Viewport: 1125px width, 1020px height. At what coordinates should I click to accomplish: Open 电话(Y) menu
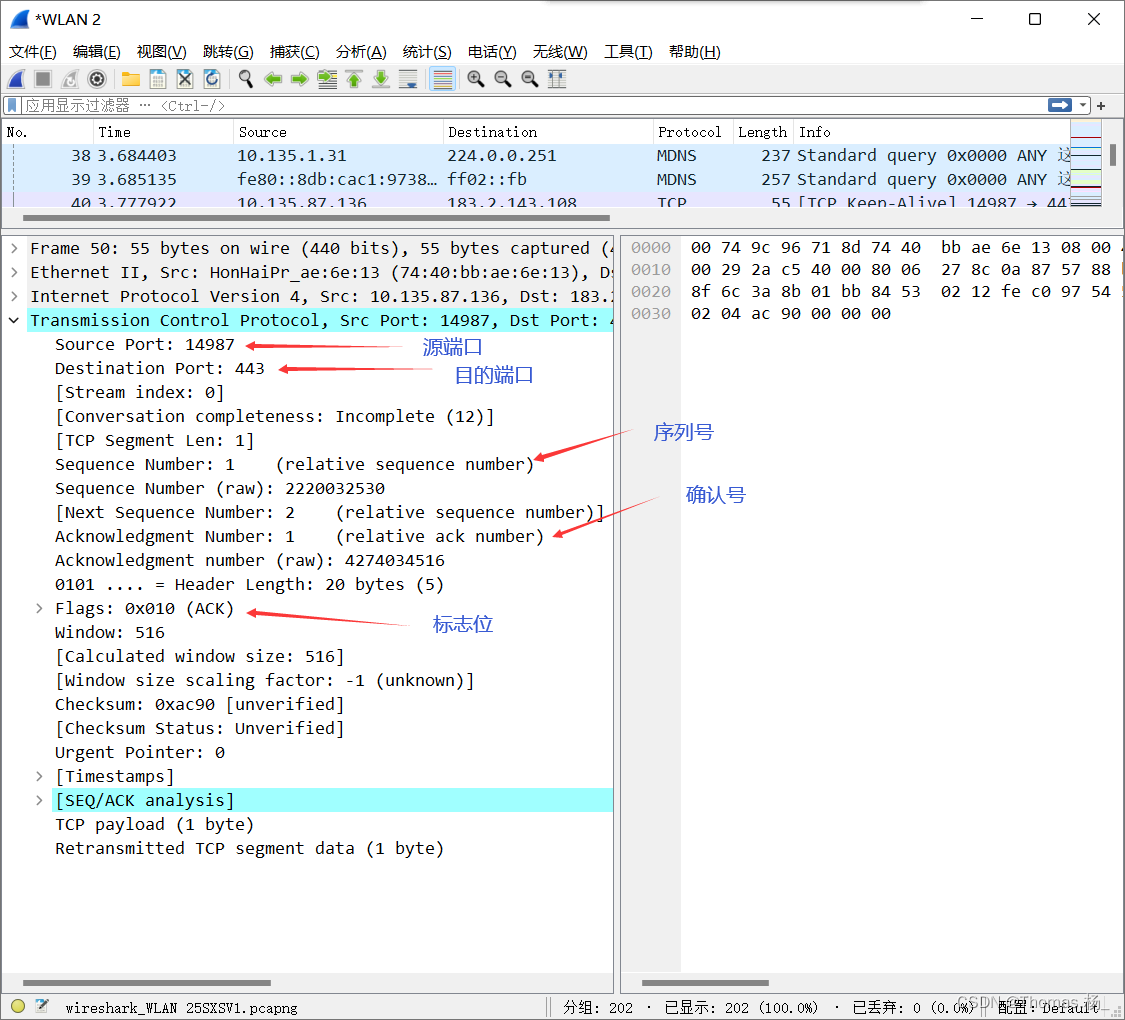coord(491,52)
